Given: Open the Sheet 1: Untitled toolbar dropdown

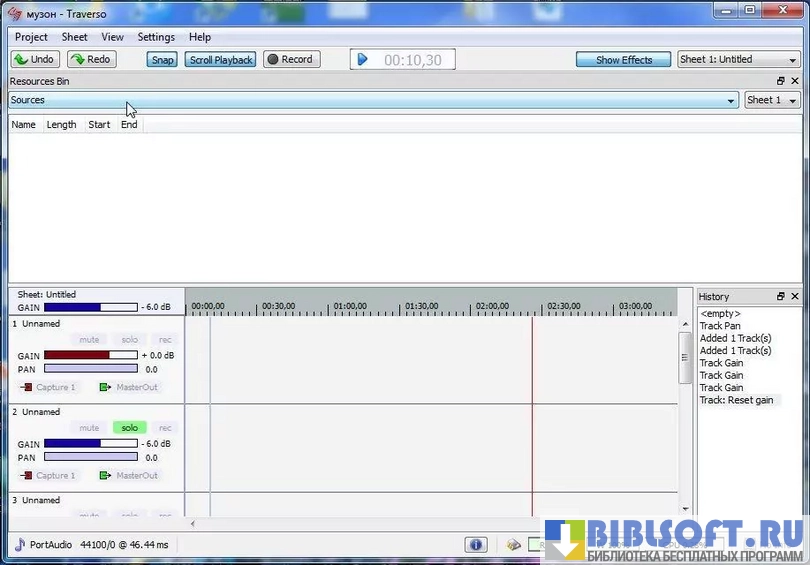Looking at the screenshot, I should (739, 60).
